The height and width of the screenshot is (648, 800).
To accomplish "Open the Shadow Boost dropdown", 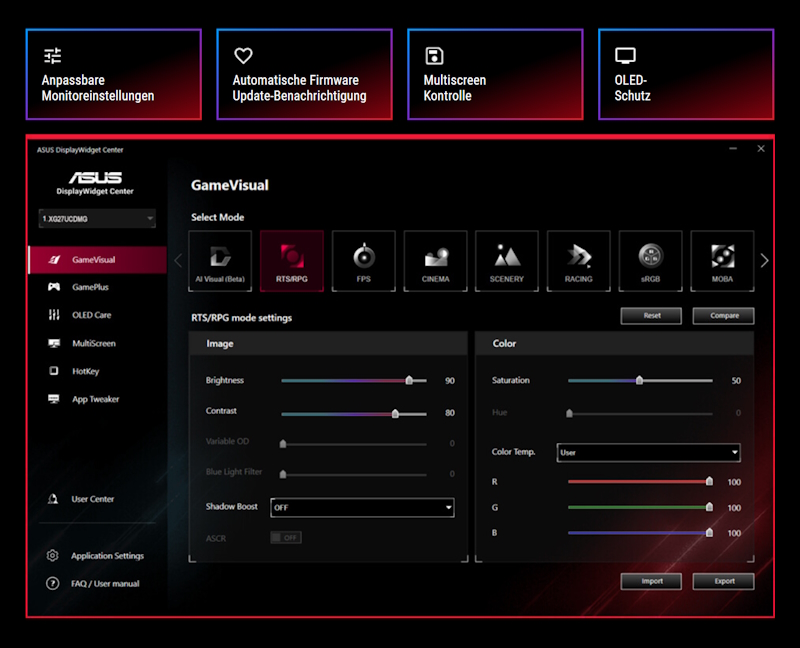I will coord(362,507).
